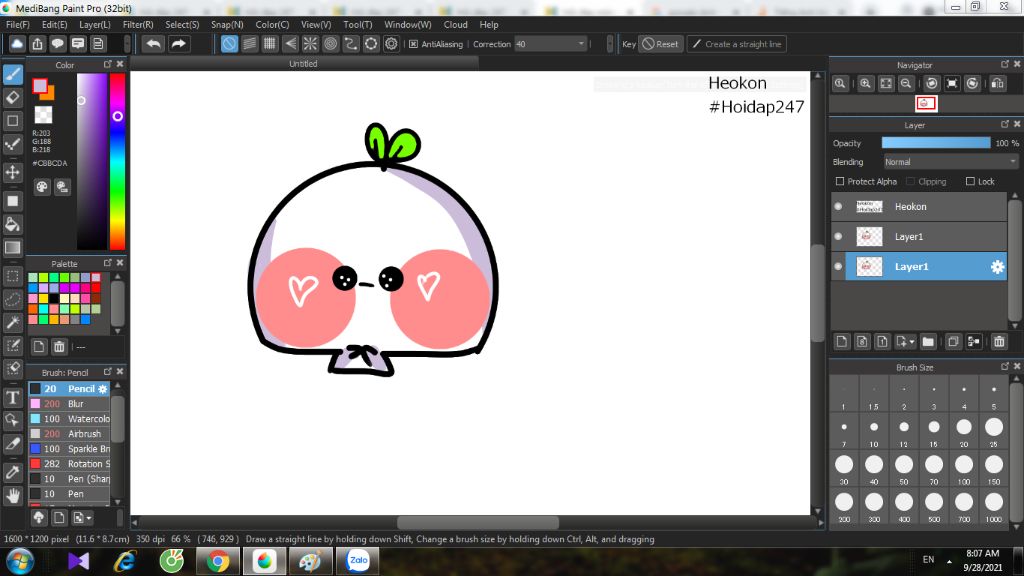This screenshot has height=576, width=1024.
Task: Create a new layer folder
Action: 928,342
